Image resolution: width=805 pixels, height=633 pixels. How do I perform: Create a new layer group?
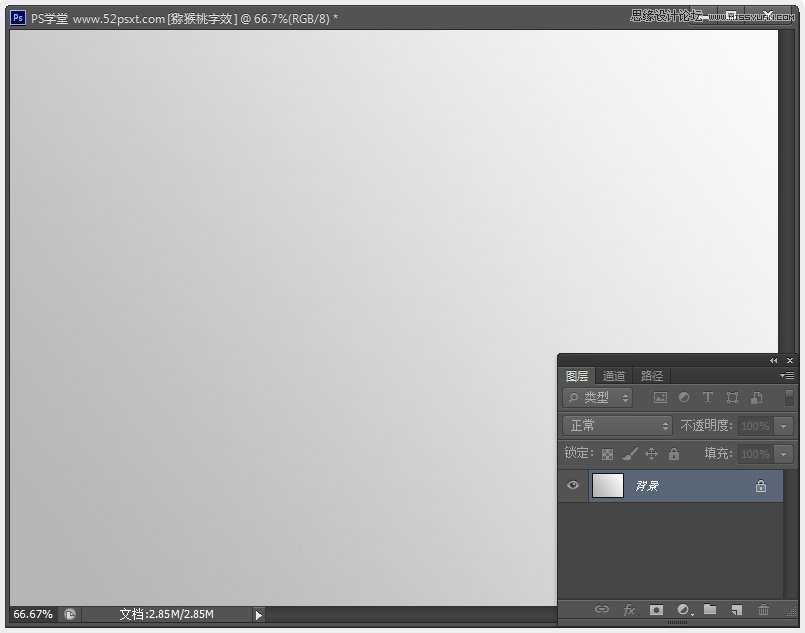pos(710,610)
